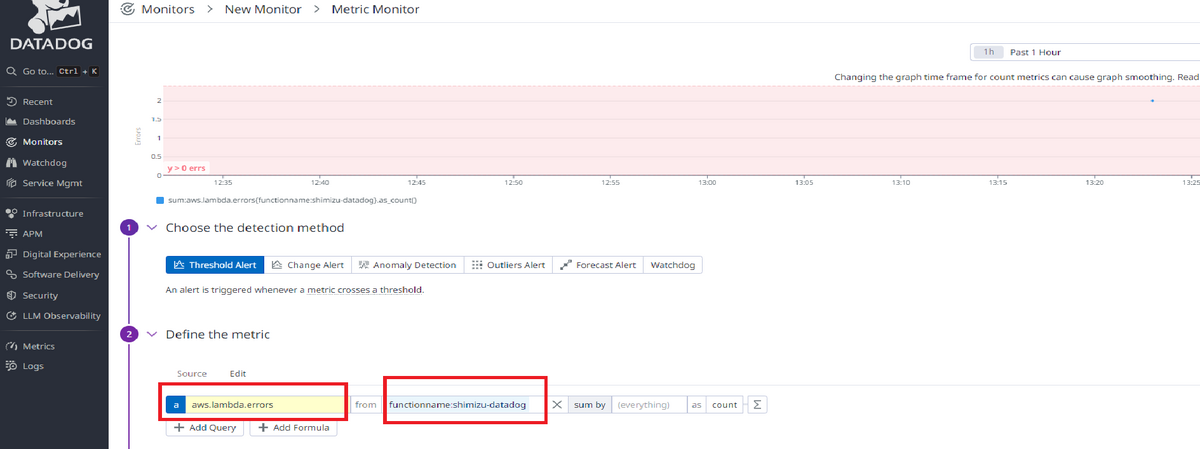
Task: Open Digital Experience in sidebar
Action: click(x=53, y=254)
